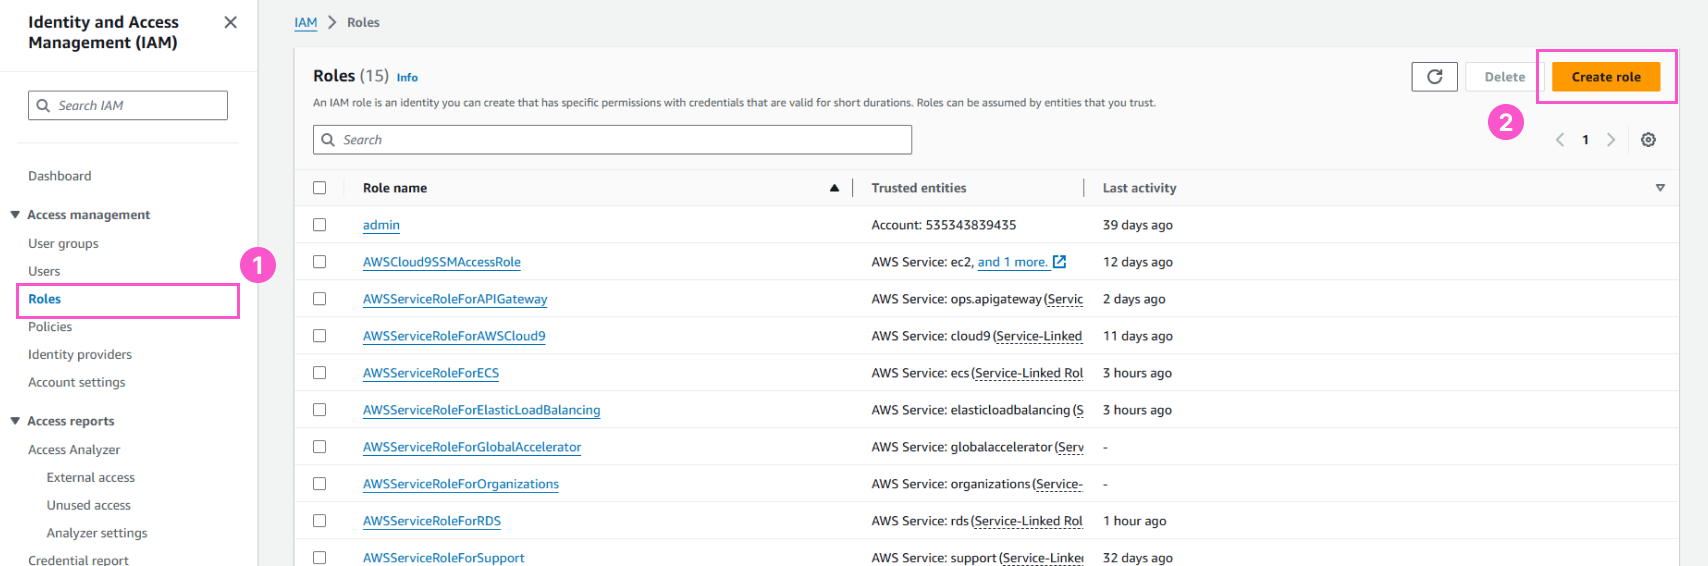Open the Info link beside Roles heading
The image size is (1708, 566).
(x=407, y=77)
